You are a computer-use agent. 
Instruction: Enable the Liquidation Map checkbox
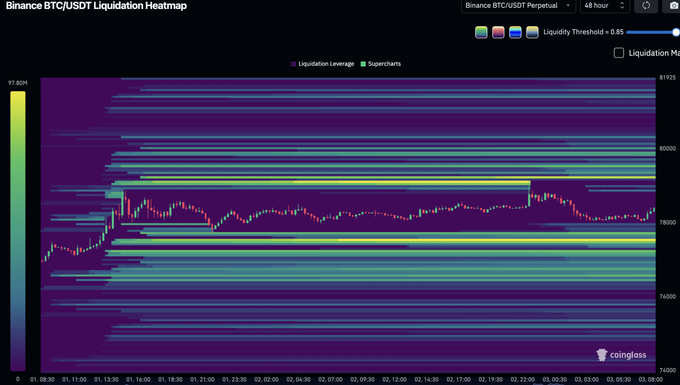coord(619,53)
